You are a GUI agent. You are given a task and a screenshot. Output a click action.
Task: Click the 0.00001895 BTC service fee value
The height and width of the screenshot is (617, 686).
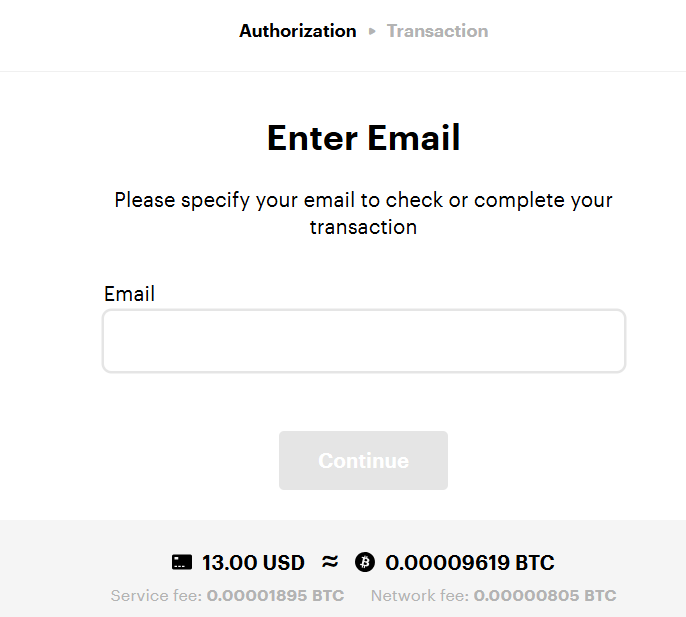pyautogui.click(x=275, y=596)
